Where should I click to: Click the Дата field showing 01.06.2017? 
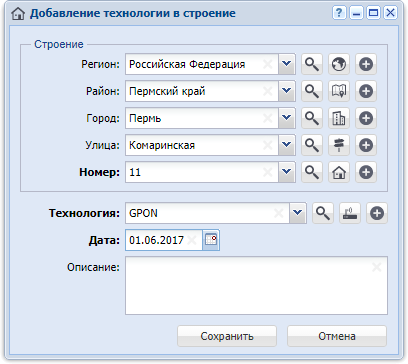164,240
